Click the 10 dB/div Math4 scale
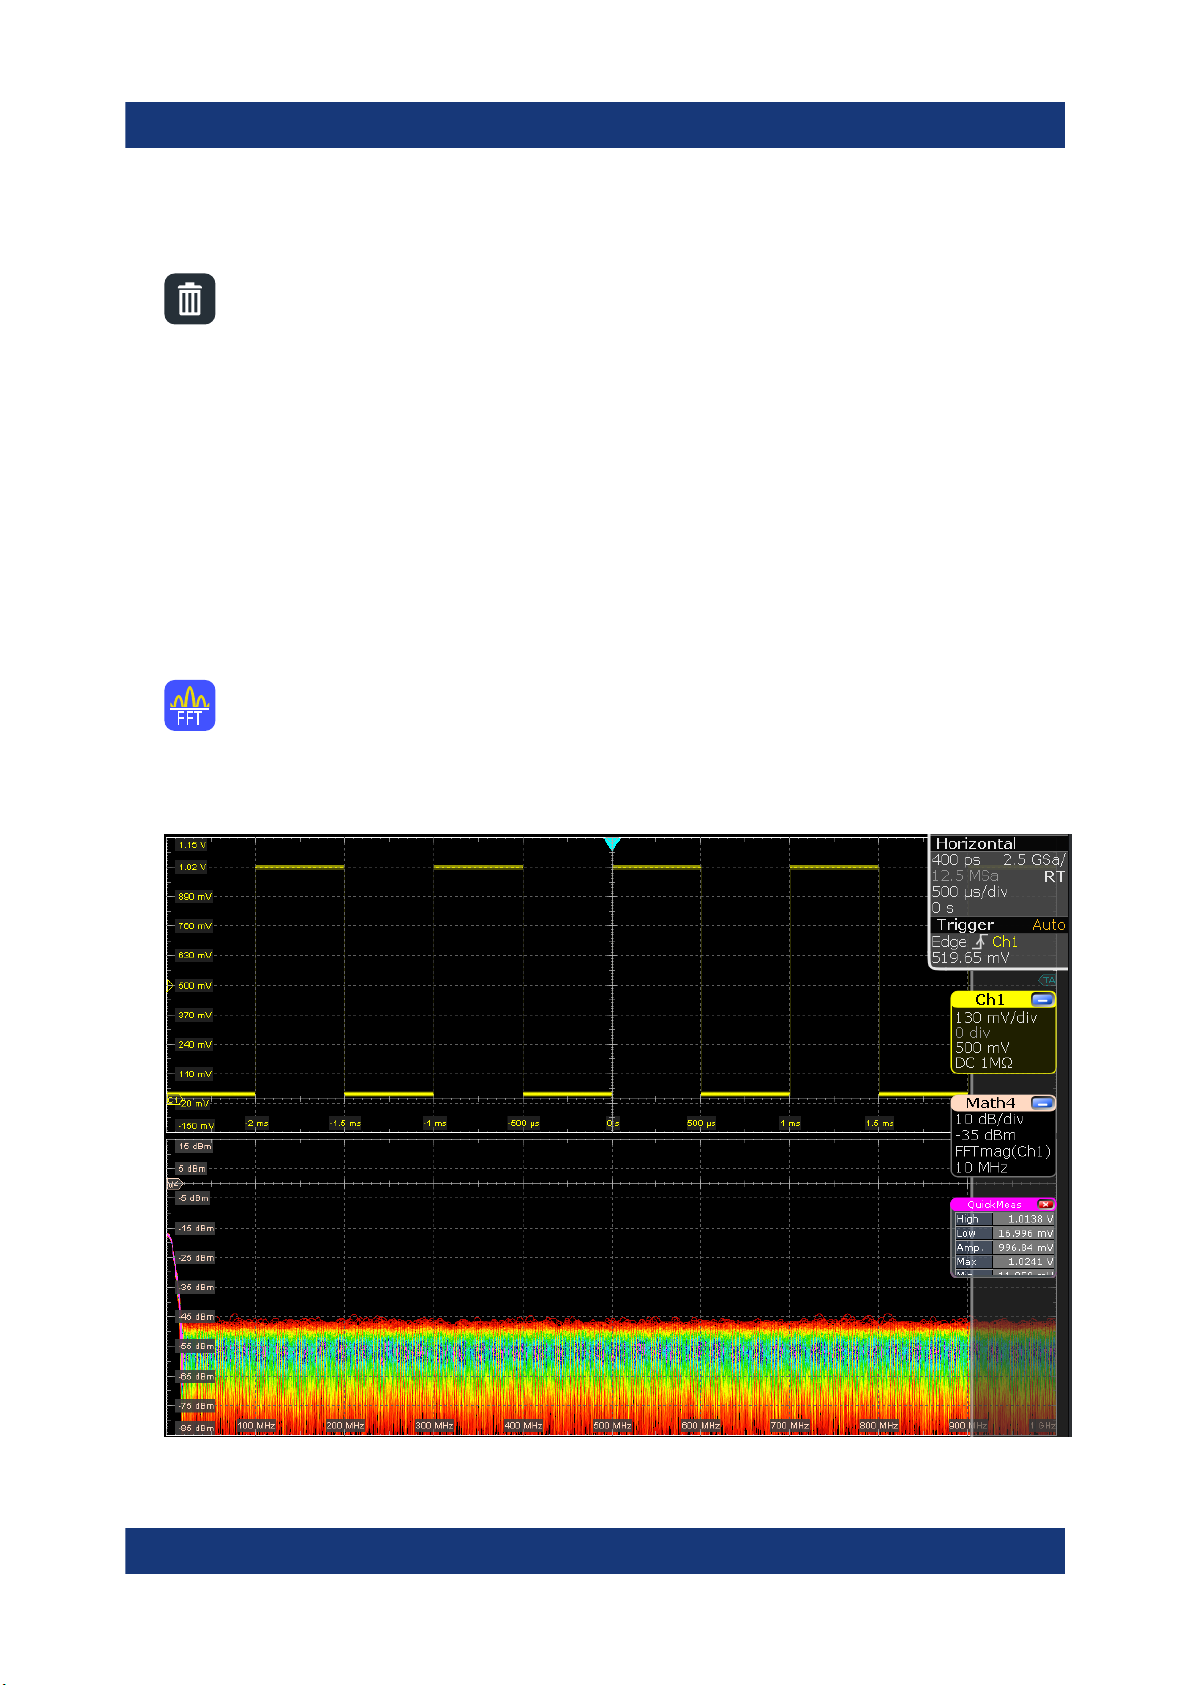The height and width of the screenshot is (1685, 1192). [989, 1119]
